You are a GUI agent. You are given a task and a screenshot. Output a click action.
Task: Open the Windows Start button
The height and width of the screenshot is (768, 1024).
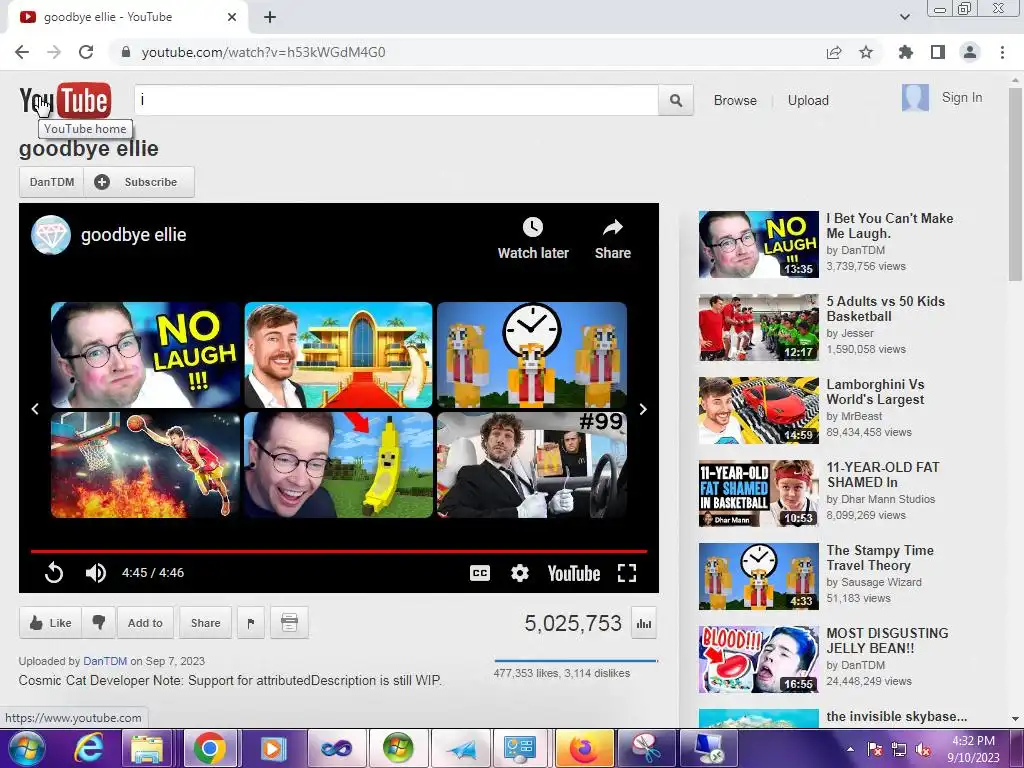point(26,748)
